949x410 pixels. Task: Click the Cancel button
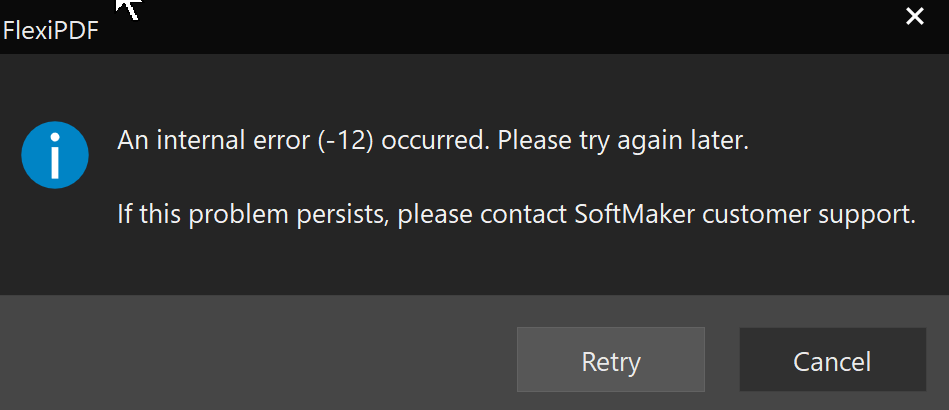click(x=832, y=360)
